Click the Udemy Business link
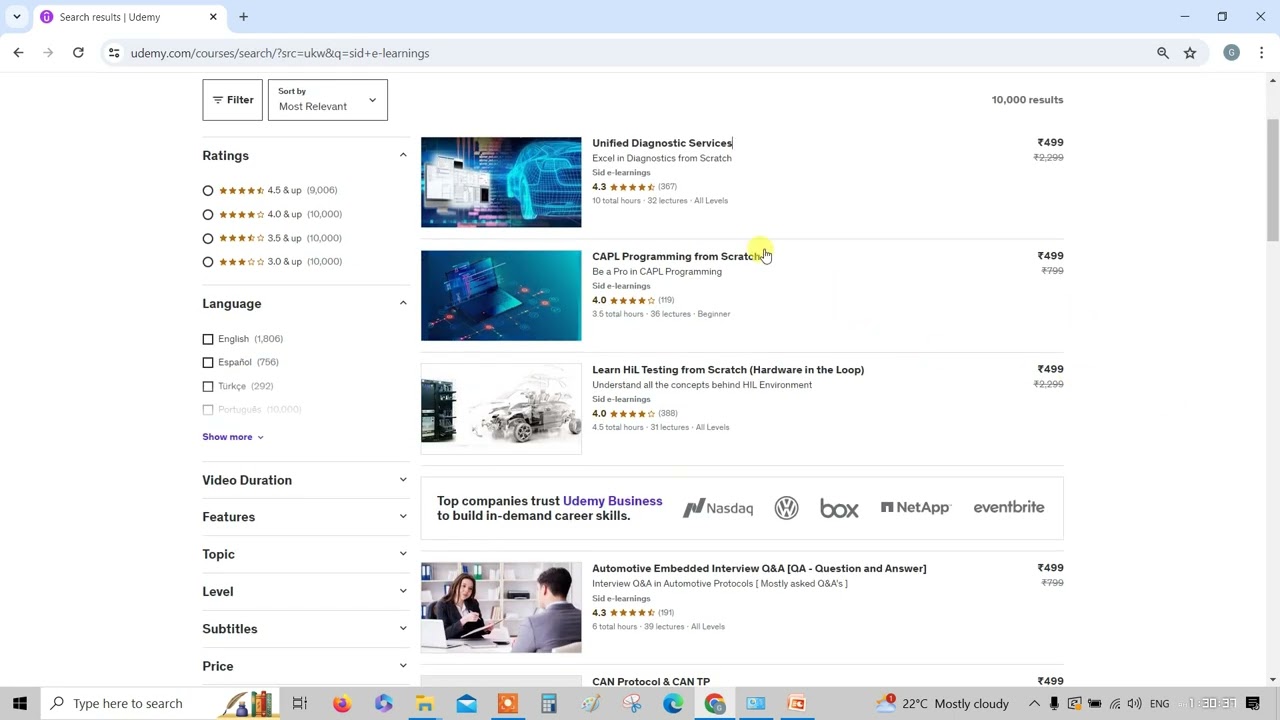This screenshot has height=720, width=1280. (612, 501)
